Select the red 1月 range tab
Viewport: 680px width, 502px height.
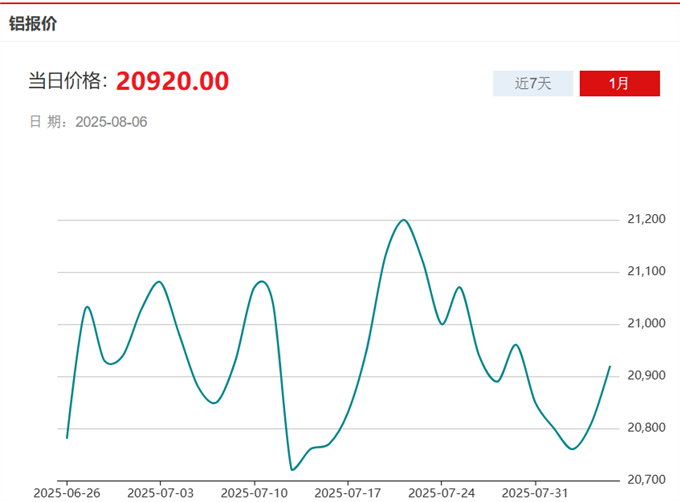(x=619, y=84)
